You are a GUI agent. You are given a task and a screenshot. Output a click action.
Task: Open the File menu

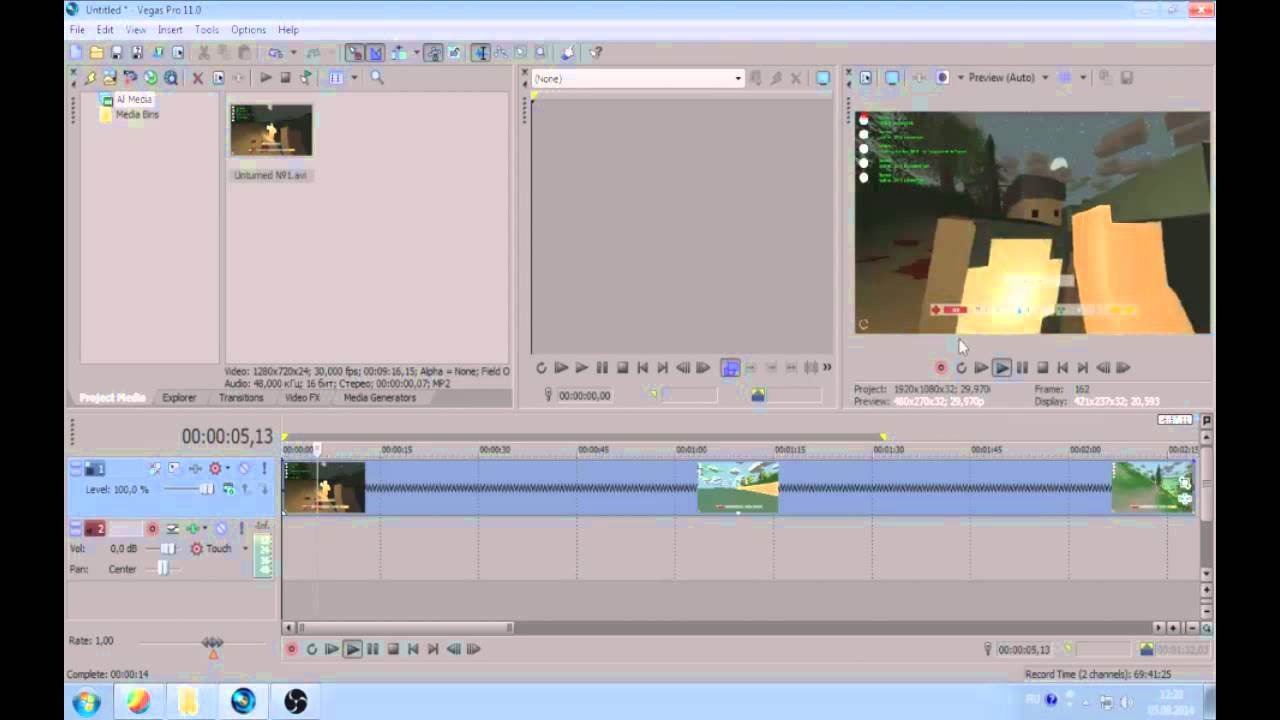tap(77, 30)
